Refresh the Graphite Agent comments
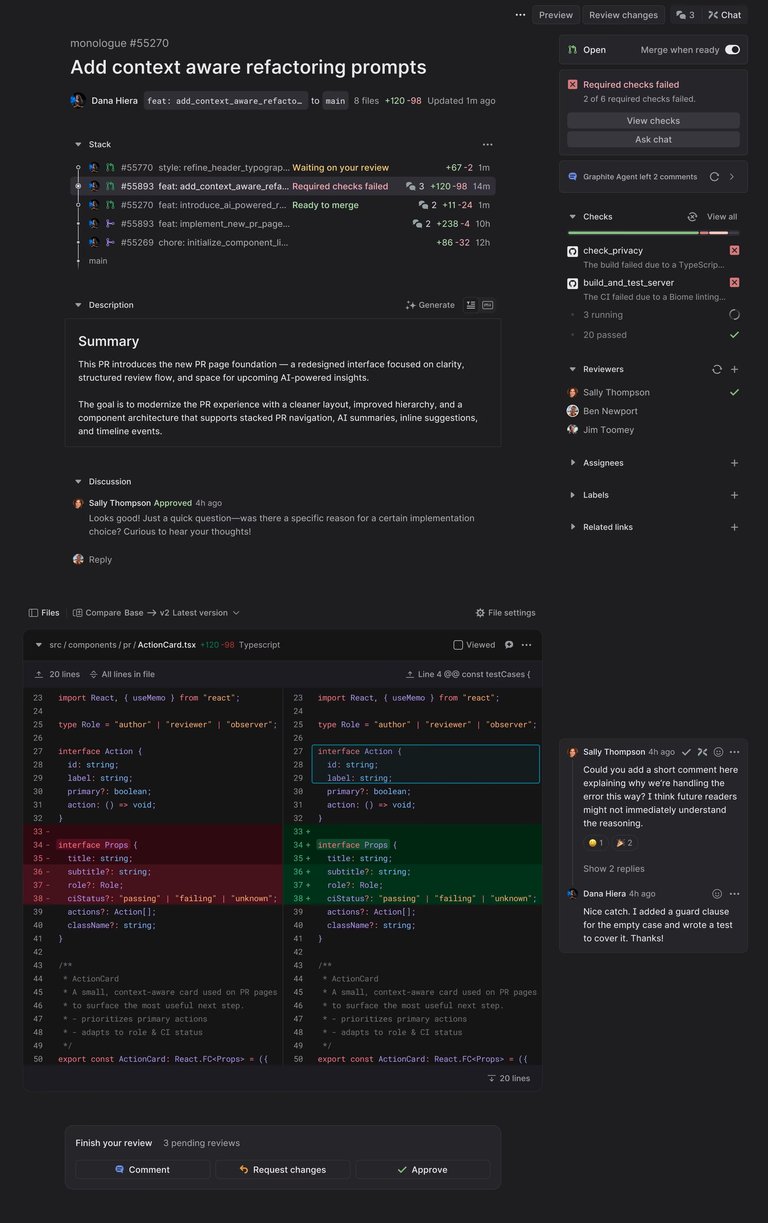The width and height of the screenshot is (768, 1223). click(x=714, y=177)
